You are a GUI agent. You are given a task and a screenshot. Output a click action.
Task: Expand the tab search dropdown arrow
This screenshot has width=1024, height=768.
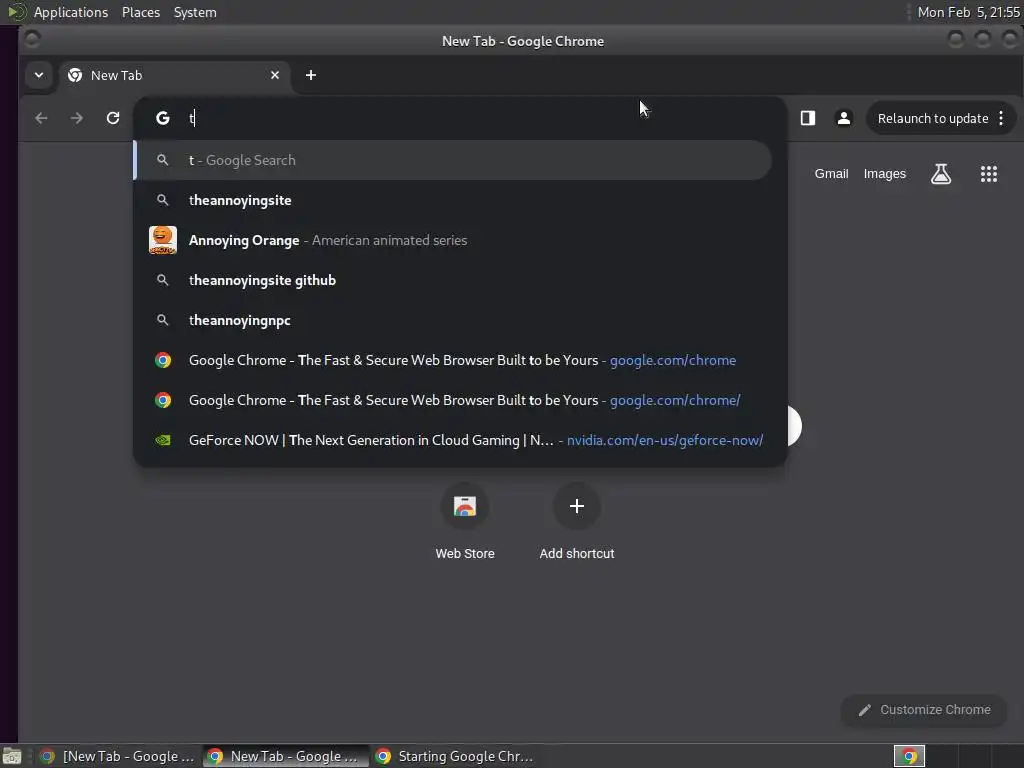point(39,75)
